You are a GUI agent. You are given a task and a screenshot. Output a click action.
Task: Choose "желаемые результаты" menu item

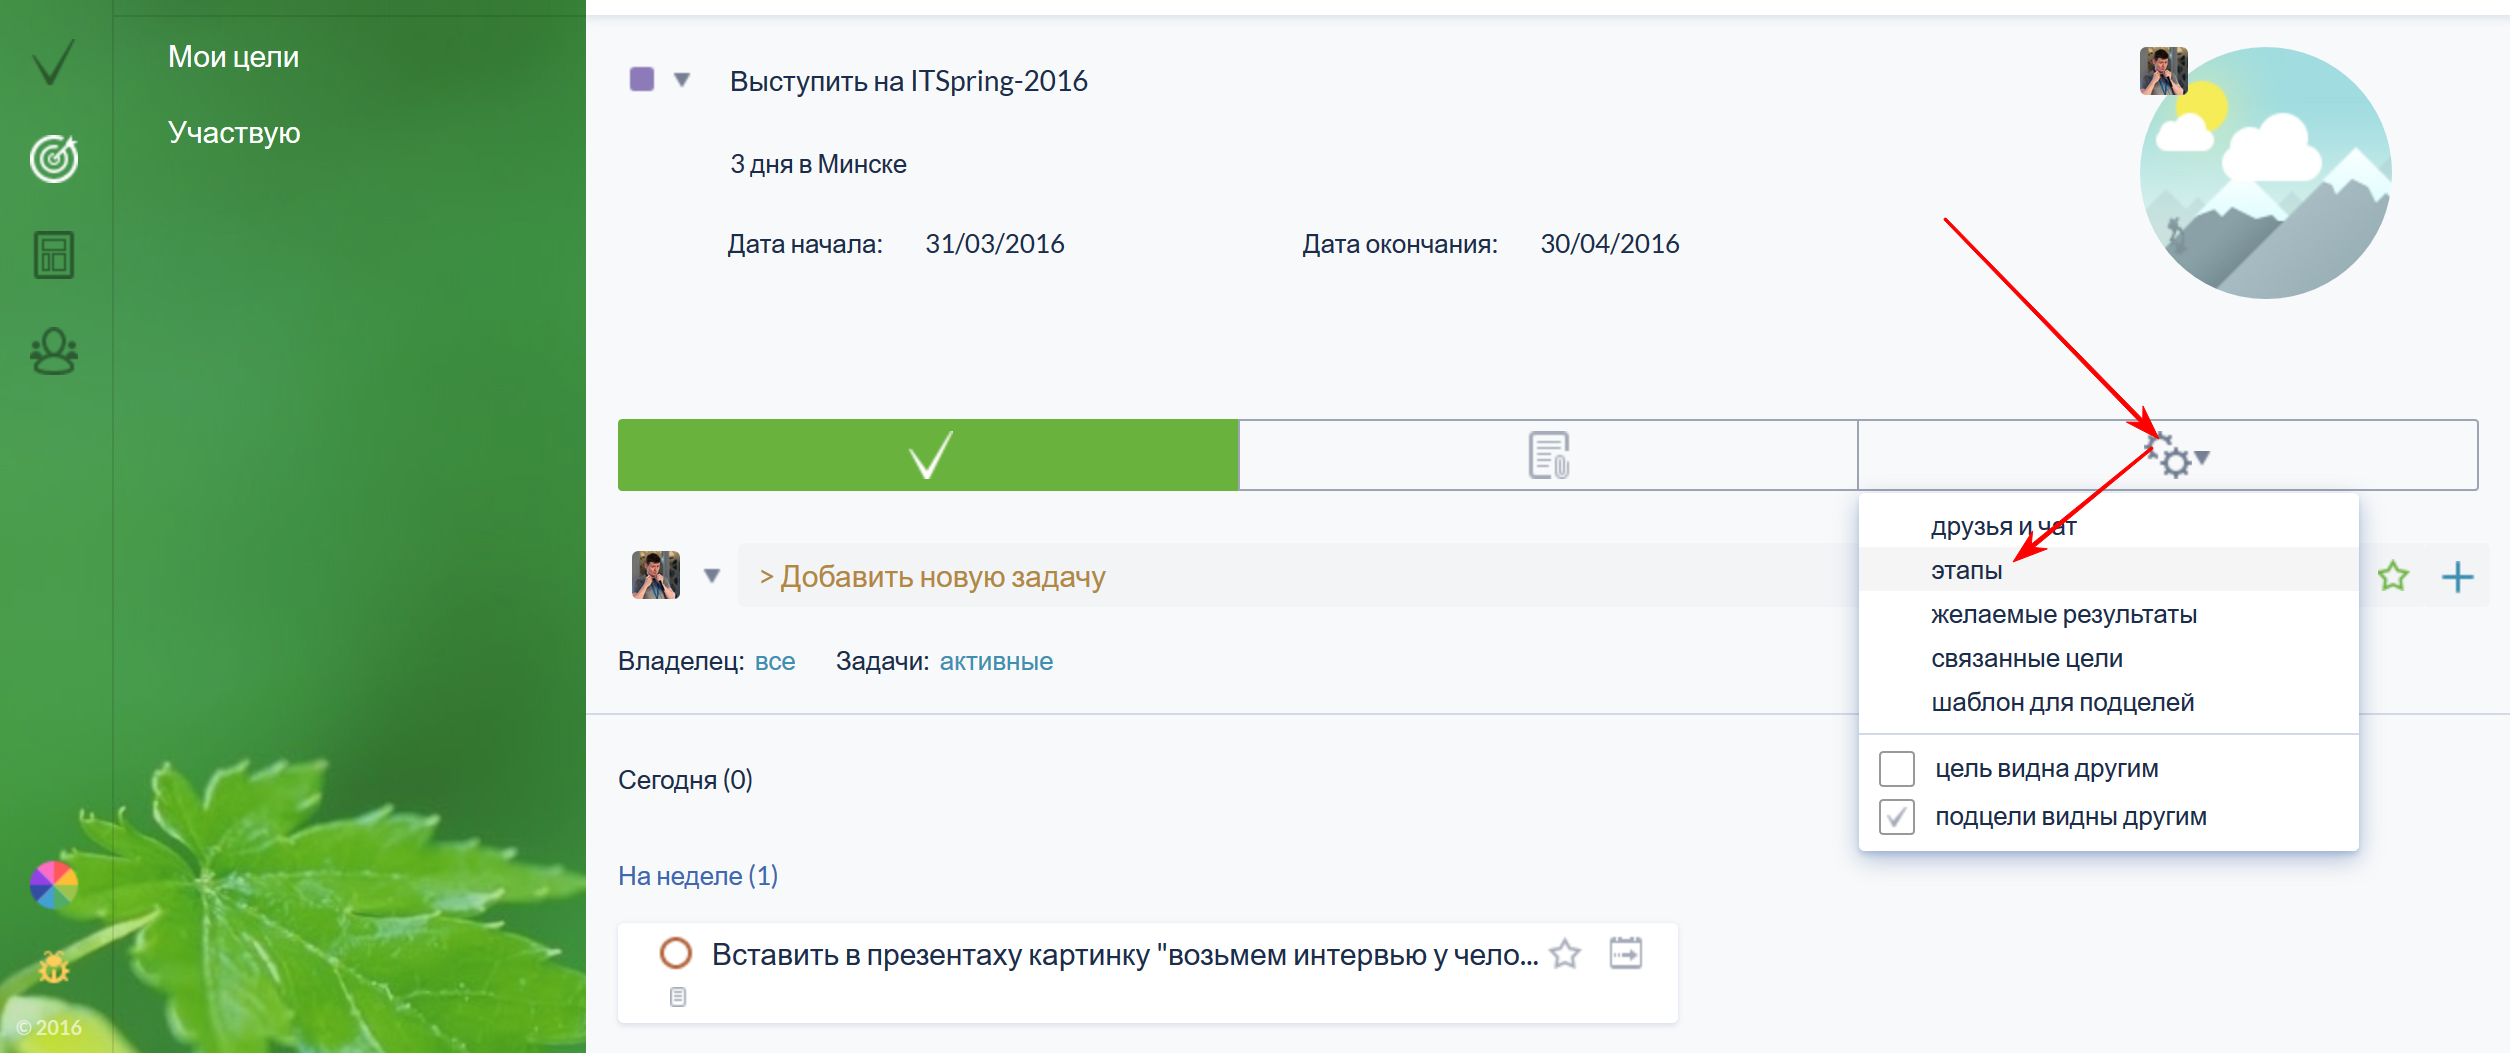(2063, 615)
